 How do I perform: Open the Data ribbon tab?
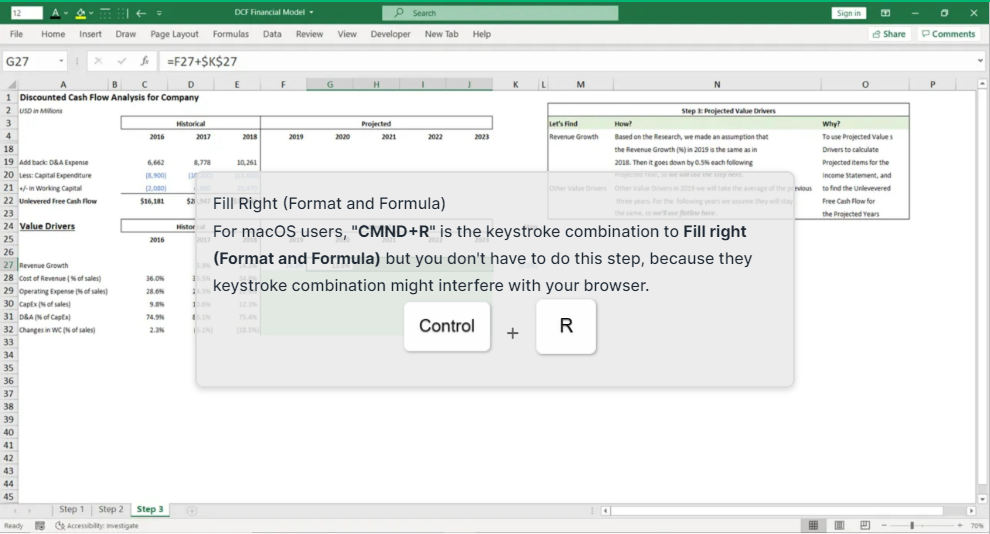272,34
